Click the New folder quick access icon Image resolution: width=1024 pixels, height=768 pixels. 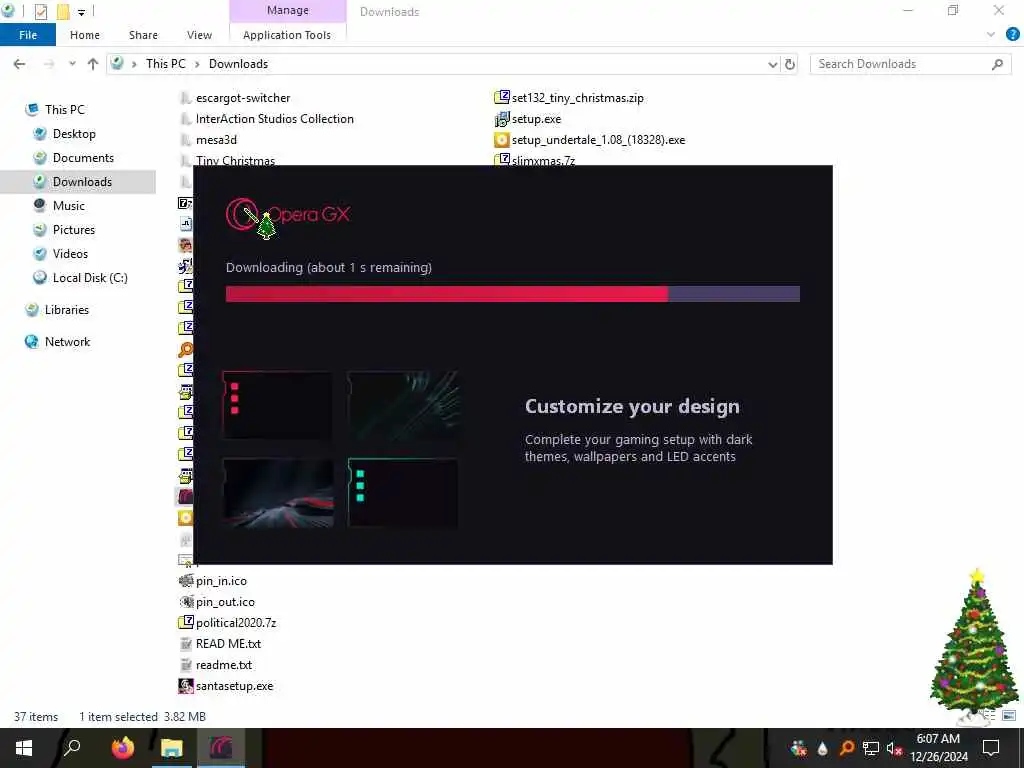[x=63, y=11]
